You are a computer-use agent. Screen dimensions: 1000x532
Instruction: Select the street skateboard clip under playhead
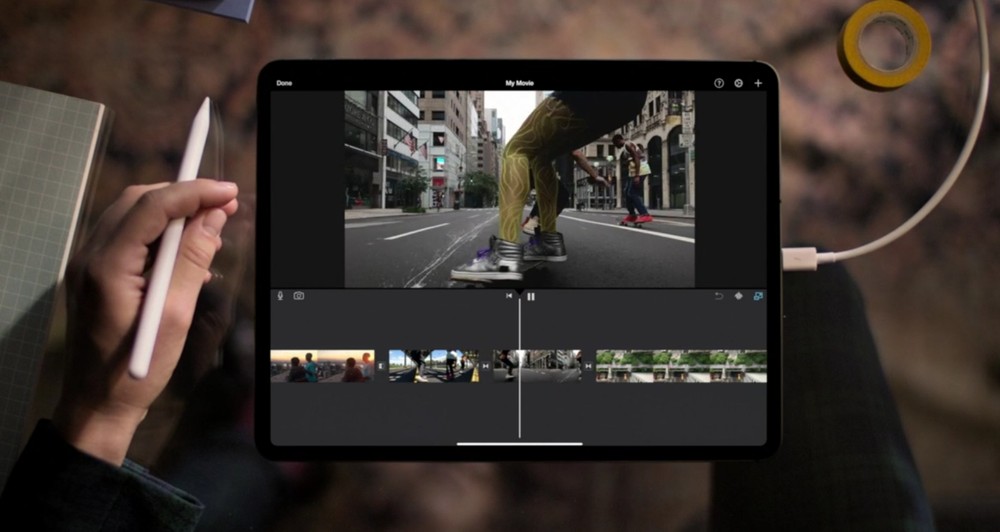[537, 366]
